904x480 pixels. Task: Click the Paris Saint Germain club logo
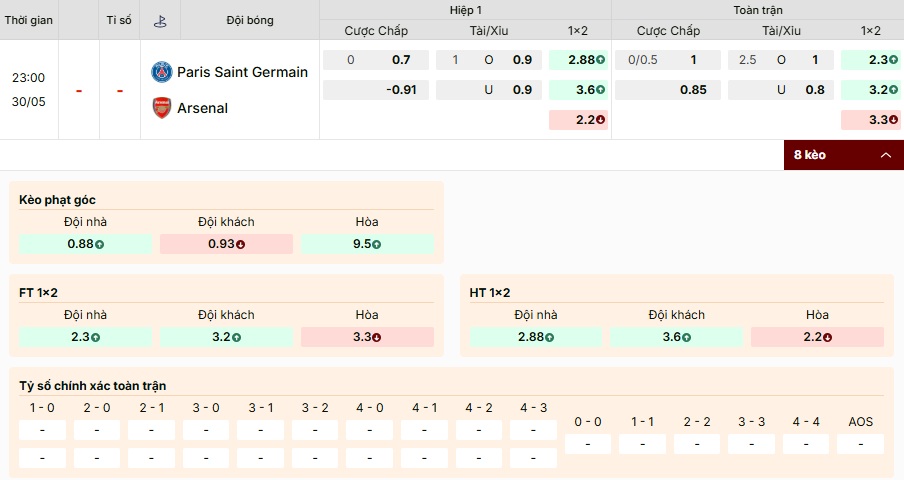[162, 72]
